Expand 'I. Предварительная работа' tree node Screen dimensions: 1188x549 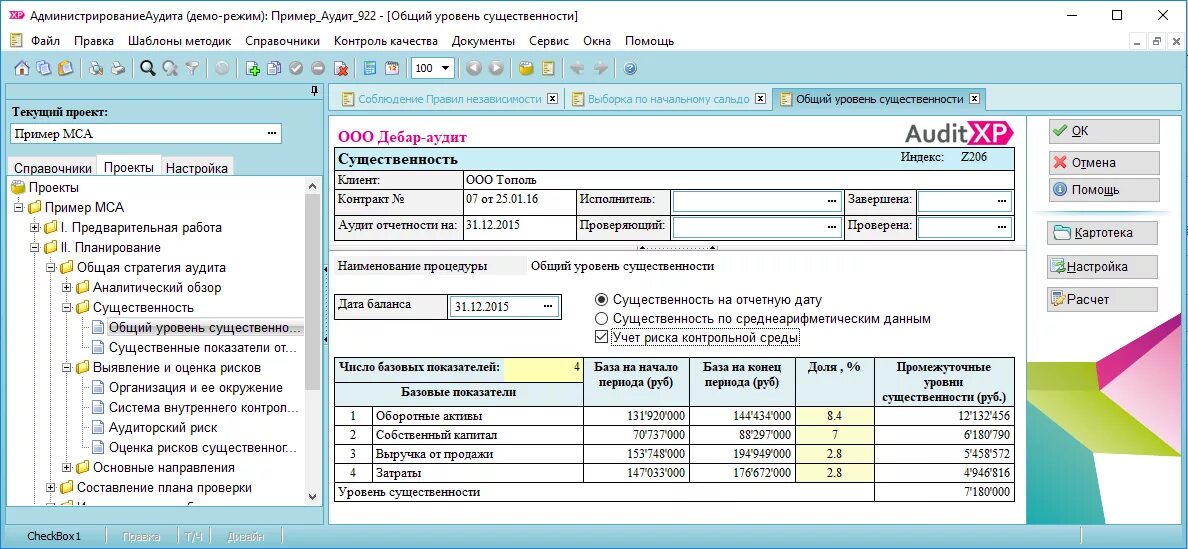pos(35,227)
